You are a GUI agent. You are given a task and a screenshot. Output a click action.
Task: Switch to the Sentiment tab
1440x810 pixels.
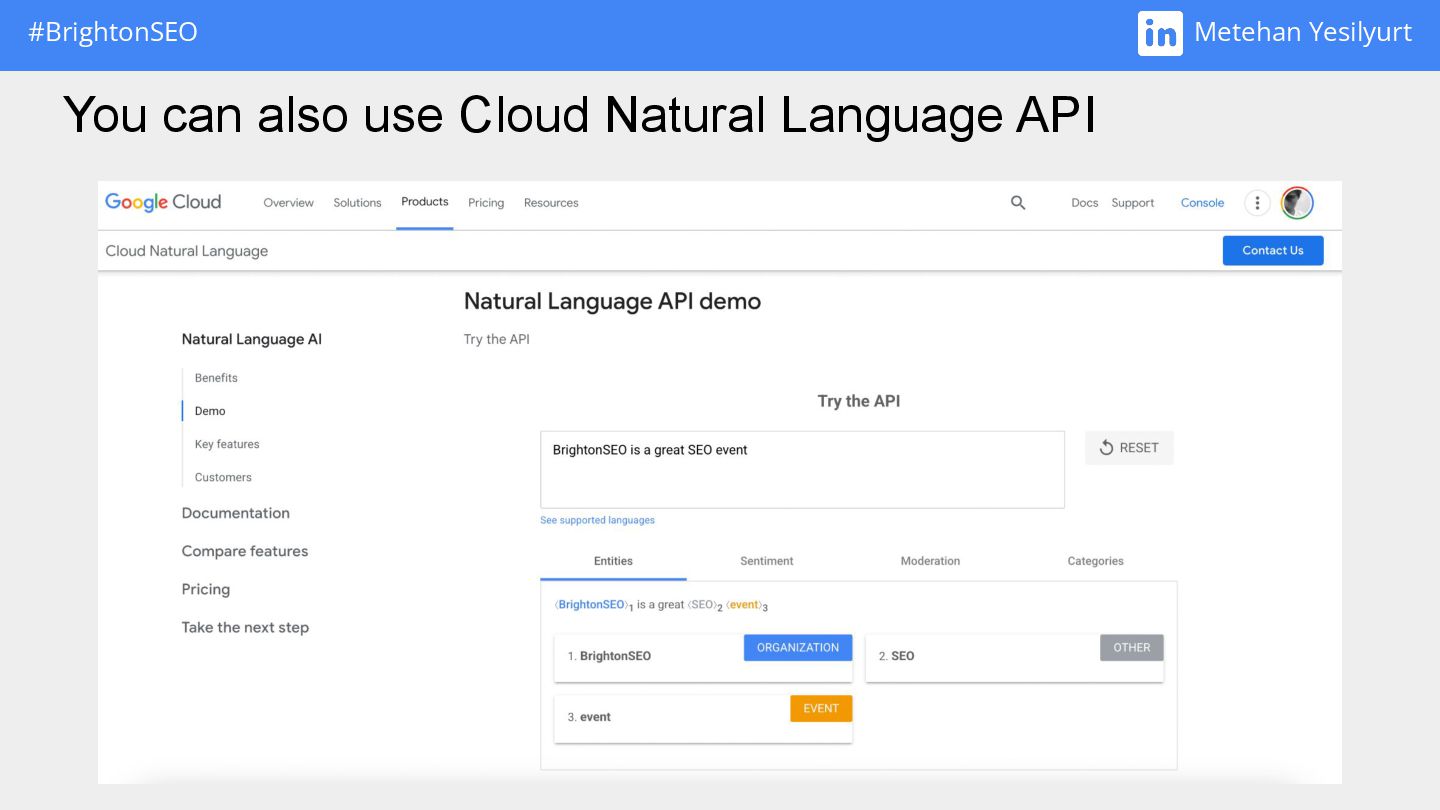click(x=767, y=561)
